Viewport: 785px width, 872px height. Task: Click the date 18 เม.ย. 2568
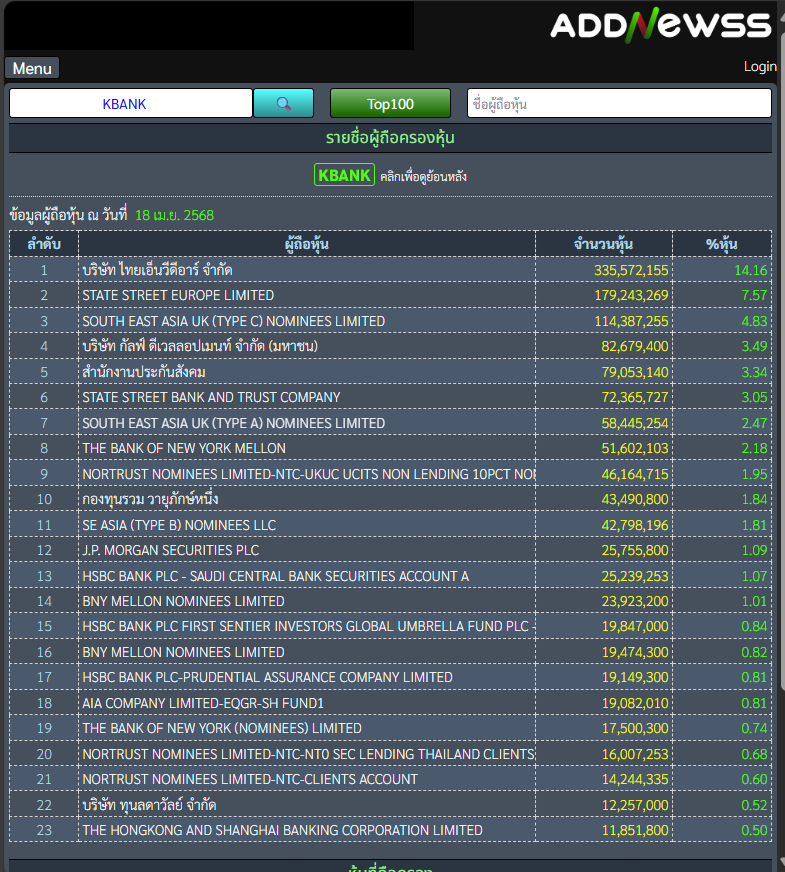175,215
